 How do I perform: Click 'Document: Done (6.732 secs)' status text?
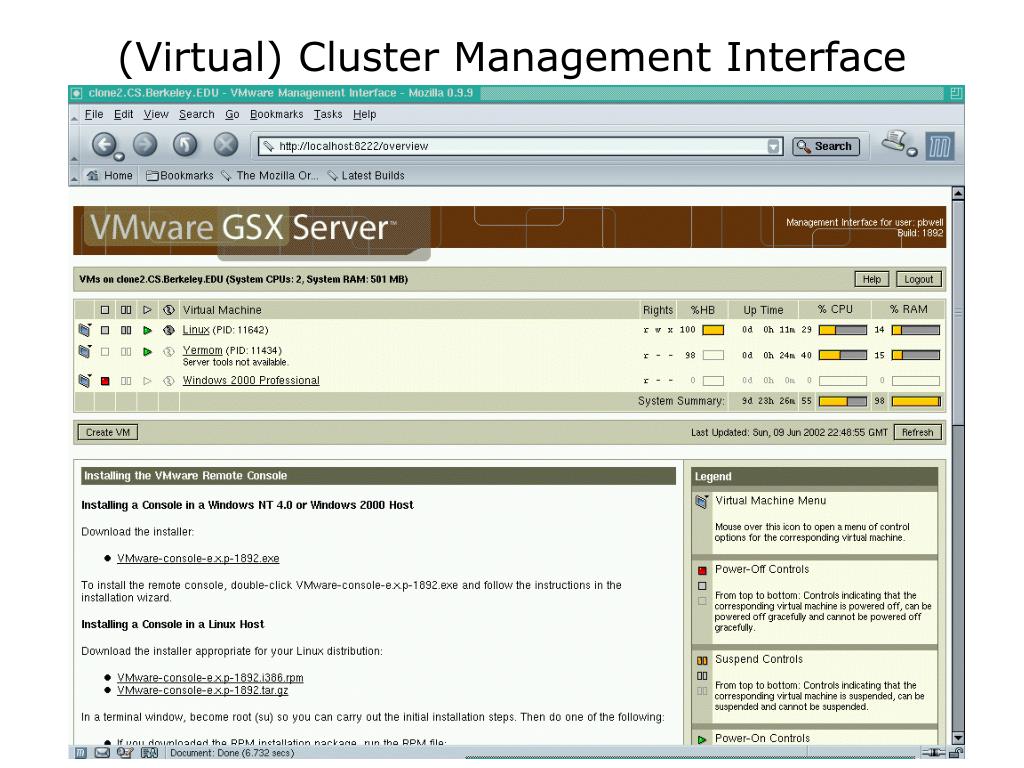232,753
